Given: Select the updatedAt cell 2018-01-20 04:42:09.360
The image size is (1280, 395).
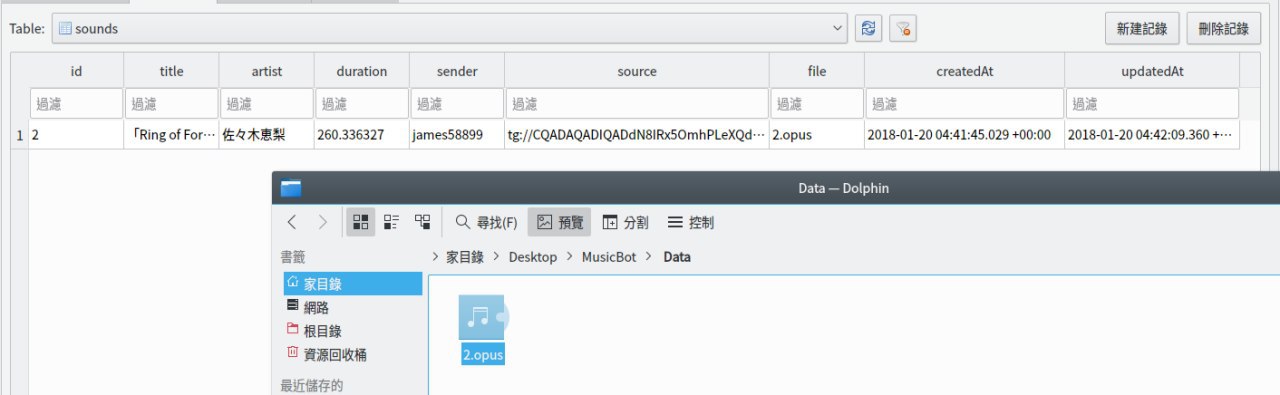Looking at the screenshot, I should click(1152, 134).
